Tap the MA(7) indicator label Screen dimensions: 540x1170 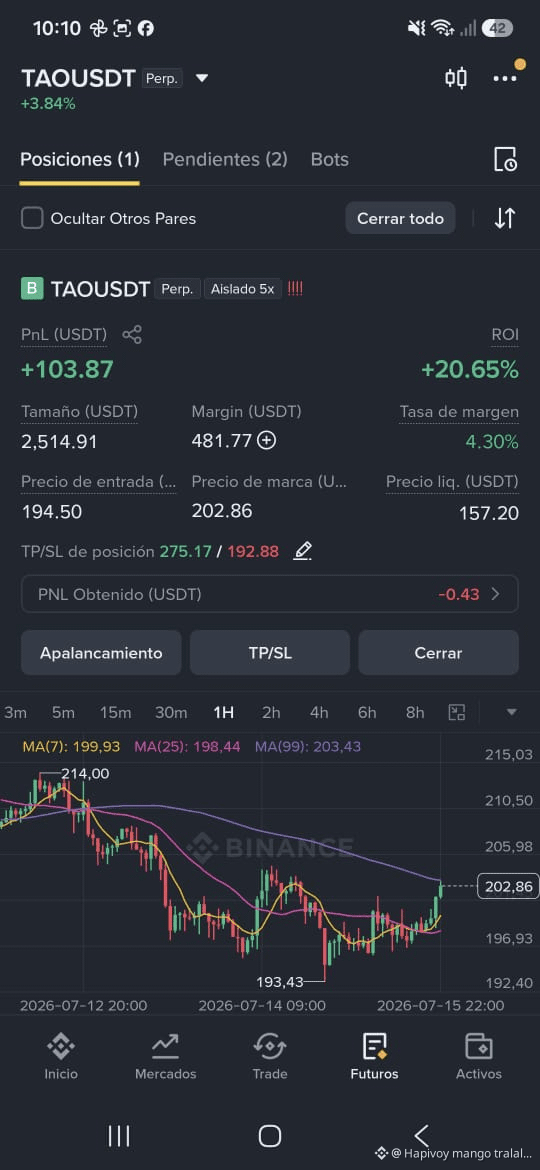click(x=72, y=746)
